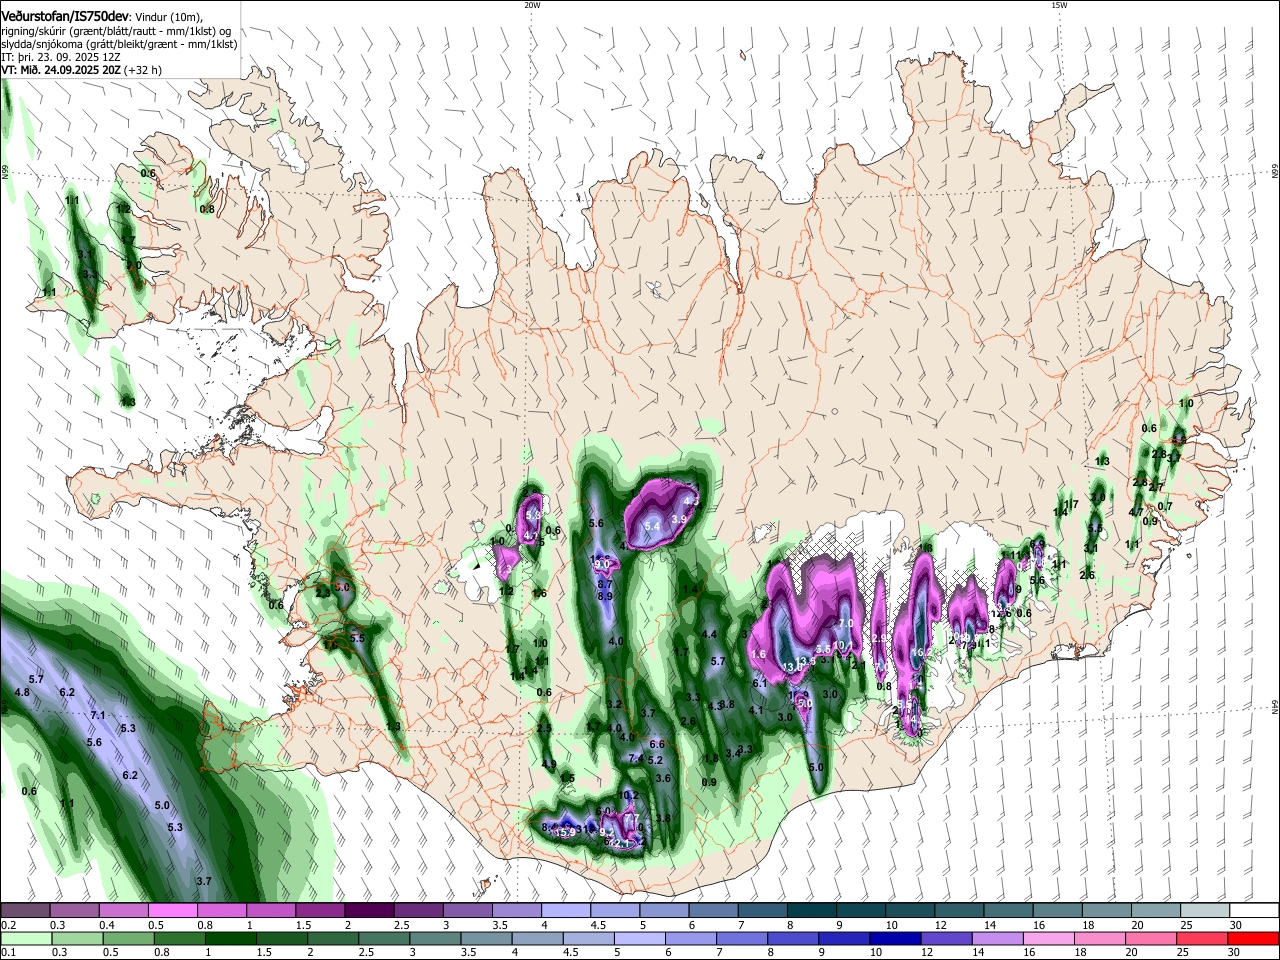Click the '6.6' precipitation value

[x=657, y=744]
